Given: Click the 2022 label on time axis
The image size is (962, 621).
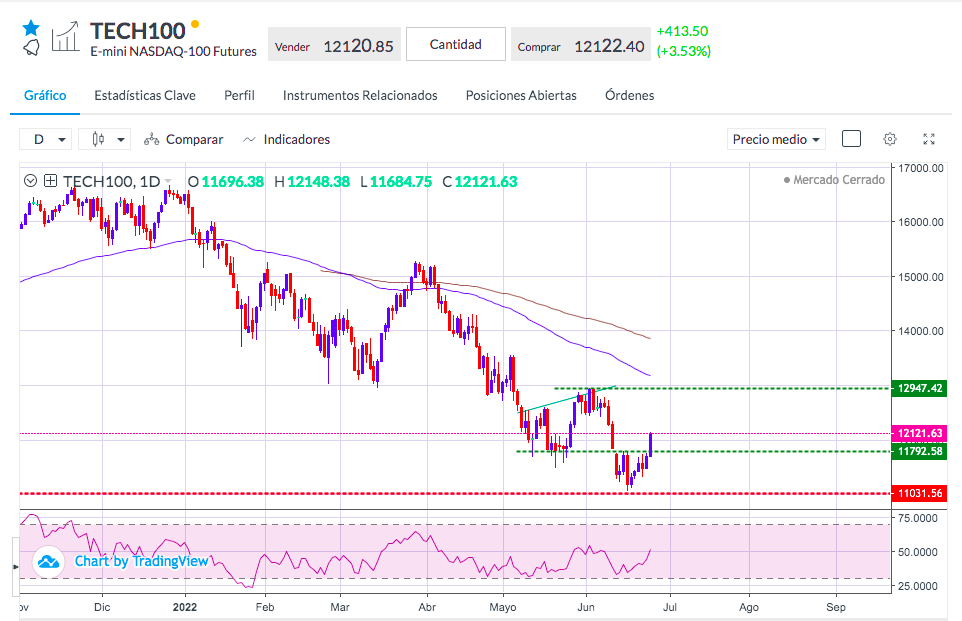Looking at the screenshot, I should click(x=185, y=607).
